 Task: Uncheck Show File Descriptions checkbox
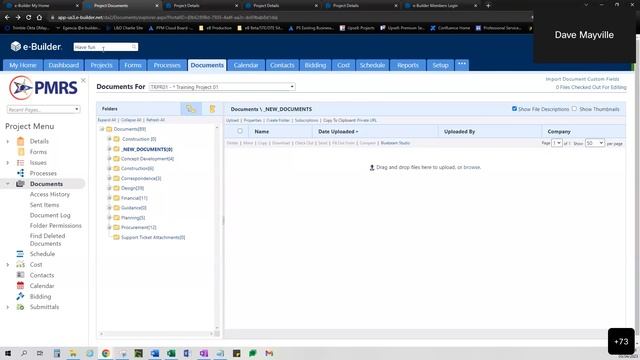coord(514,109)
